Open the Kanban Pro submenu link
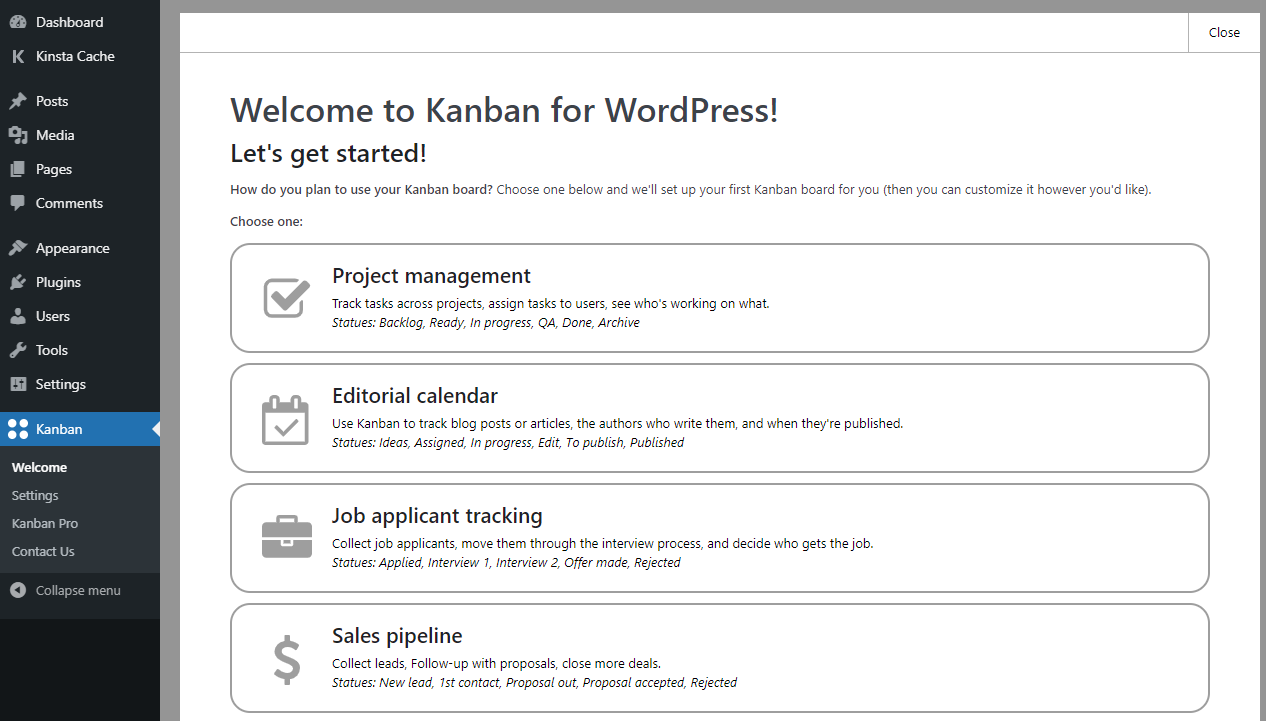Image resolution: width=1266 pixels, height=721 pixels. 45,523
